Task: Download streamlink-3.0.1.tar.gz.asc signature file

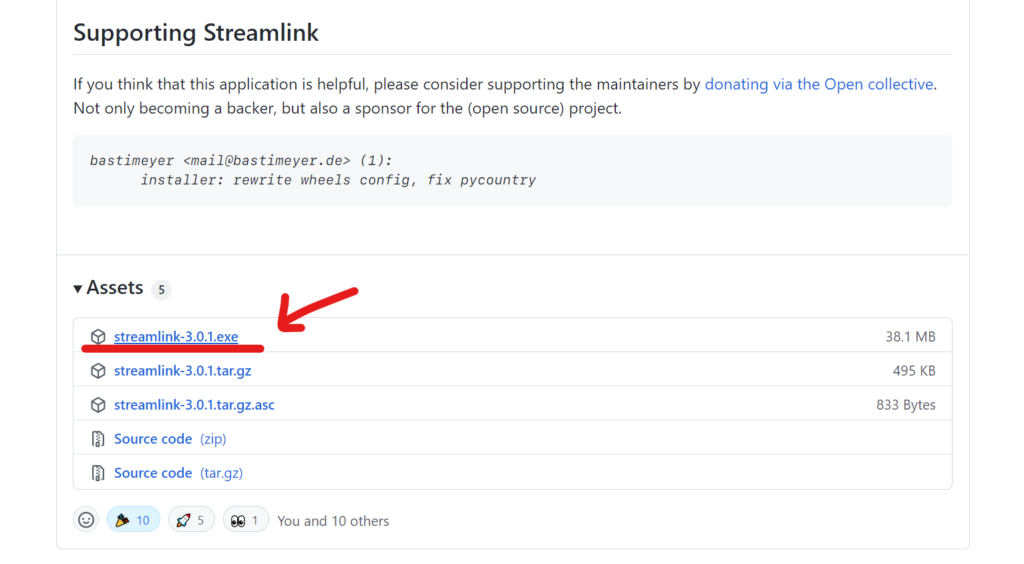Action: (x=194, y=405)
